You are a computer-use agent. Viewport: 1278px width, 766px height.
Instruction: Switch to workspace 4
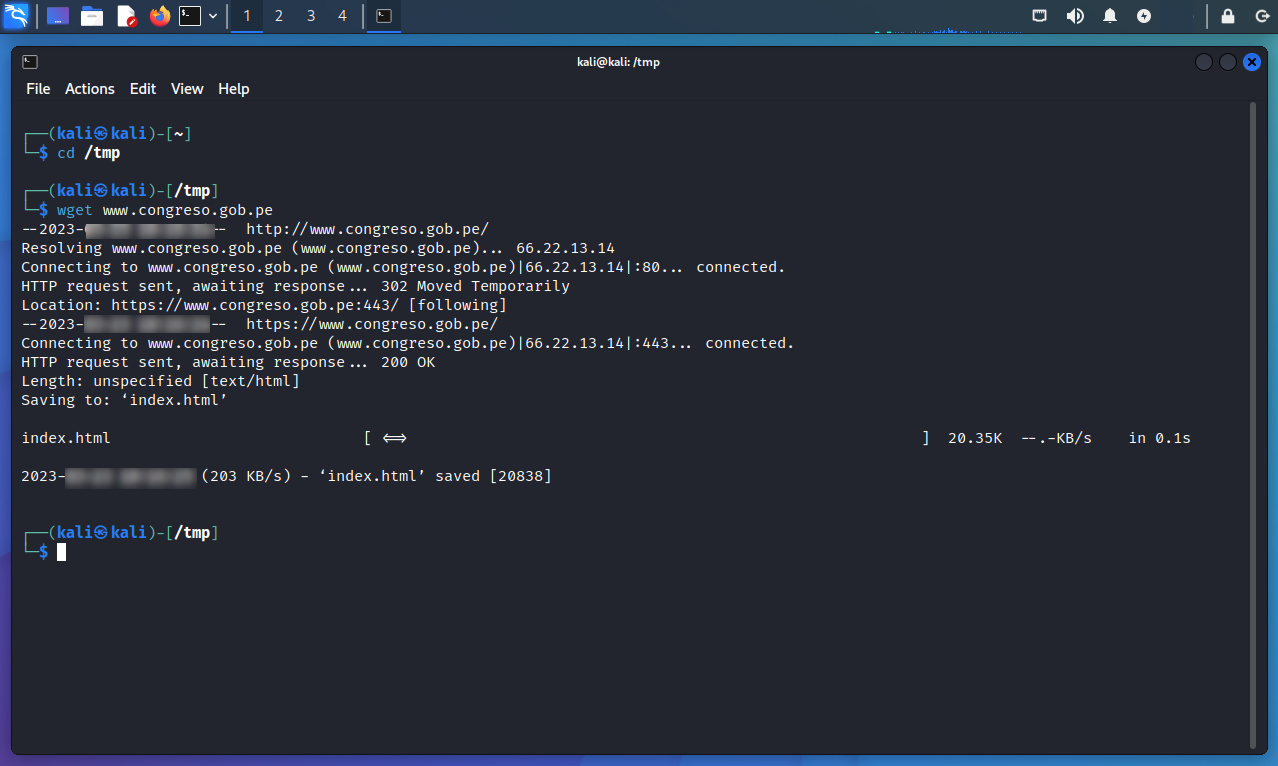coord(343,16)
